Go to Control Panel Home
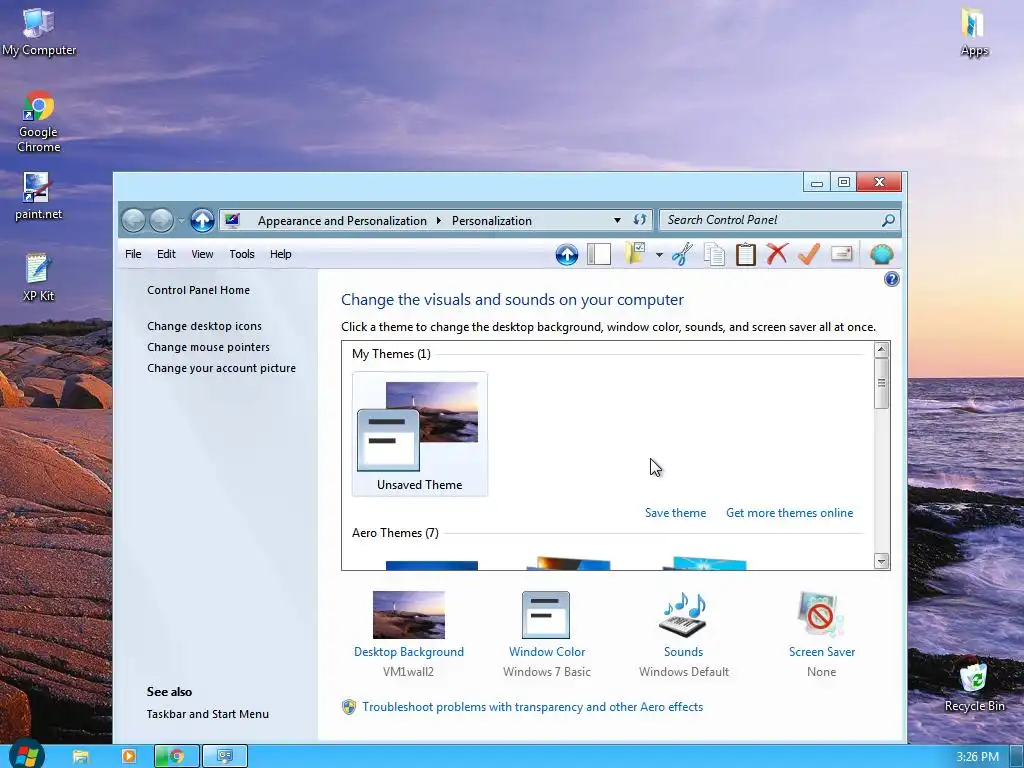The height and width of the screenshot is (768, 1024). pos(199,290)
